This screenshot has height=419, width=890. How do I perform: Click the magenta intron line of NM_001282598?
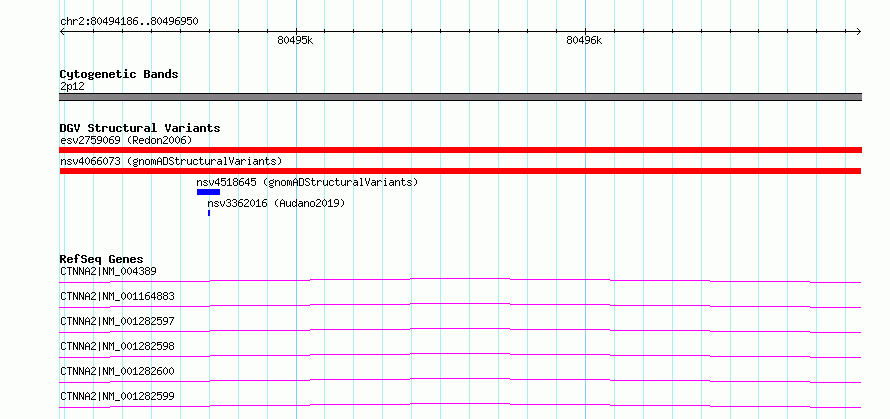tap(460, 355)
